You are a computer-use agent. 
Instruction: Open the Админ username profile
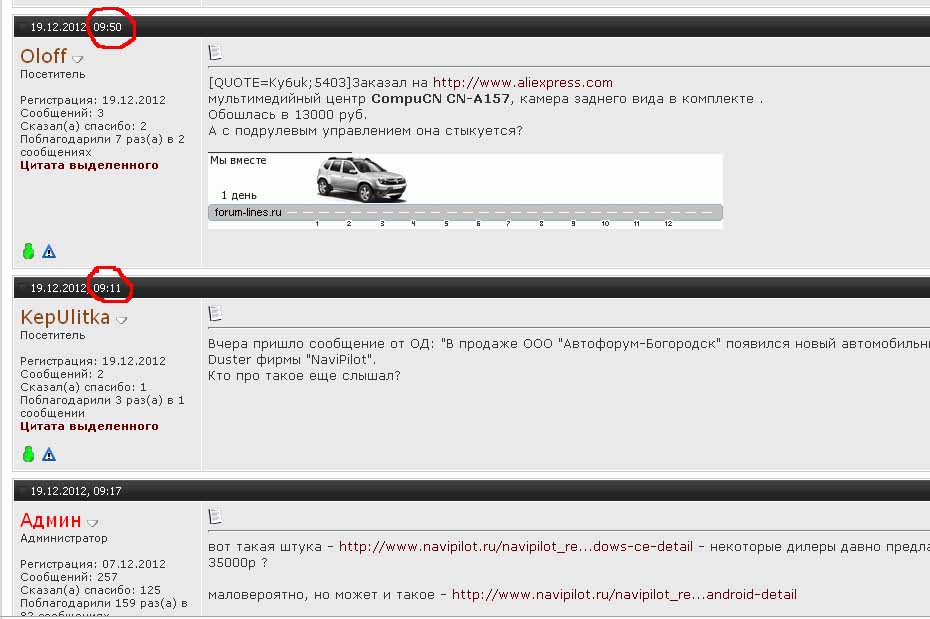pos(50,520)
